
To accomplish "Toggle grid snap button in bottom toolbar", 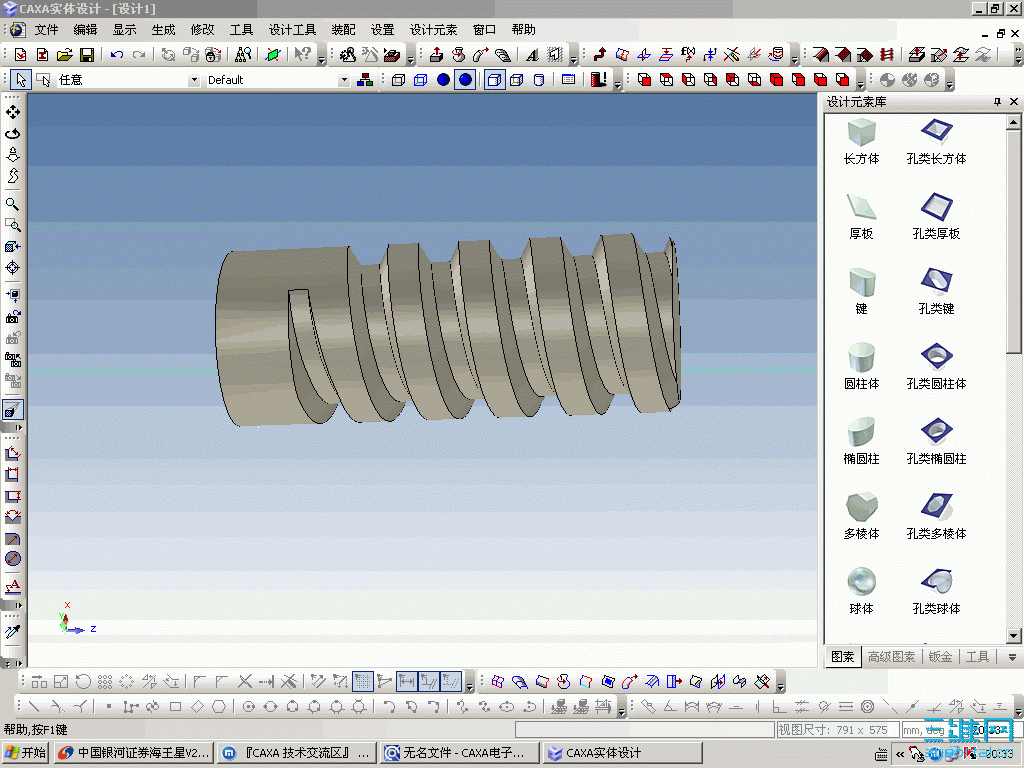I will pos(362,682).
